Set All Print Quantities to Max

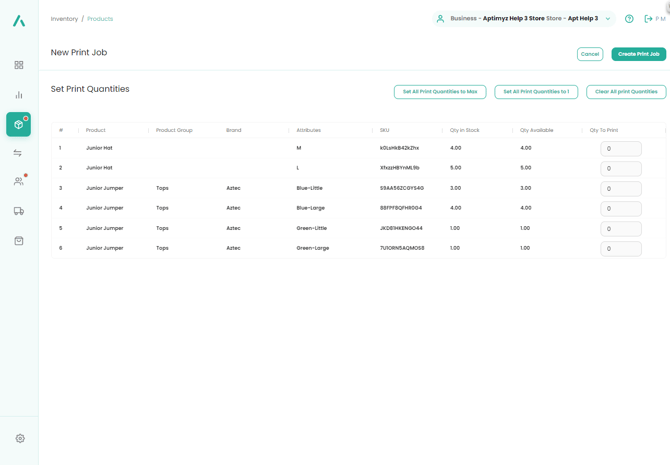pyautogui.click(x=440, y=92)
